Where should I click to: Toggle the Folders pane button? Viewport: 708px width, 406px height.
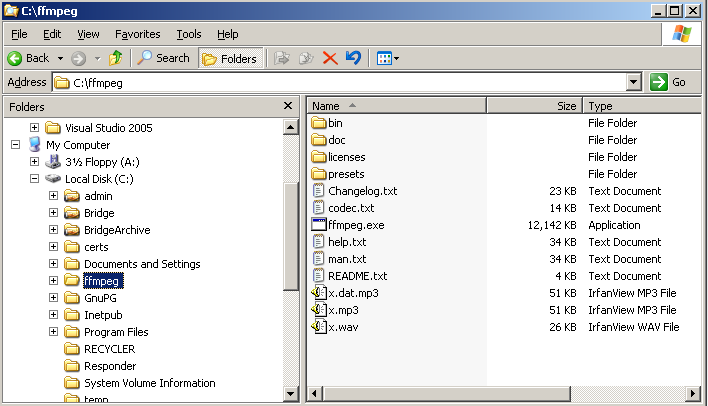click(x=230, y=58)
